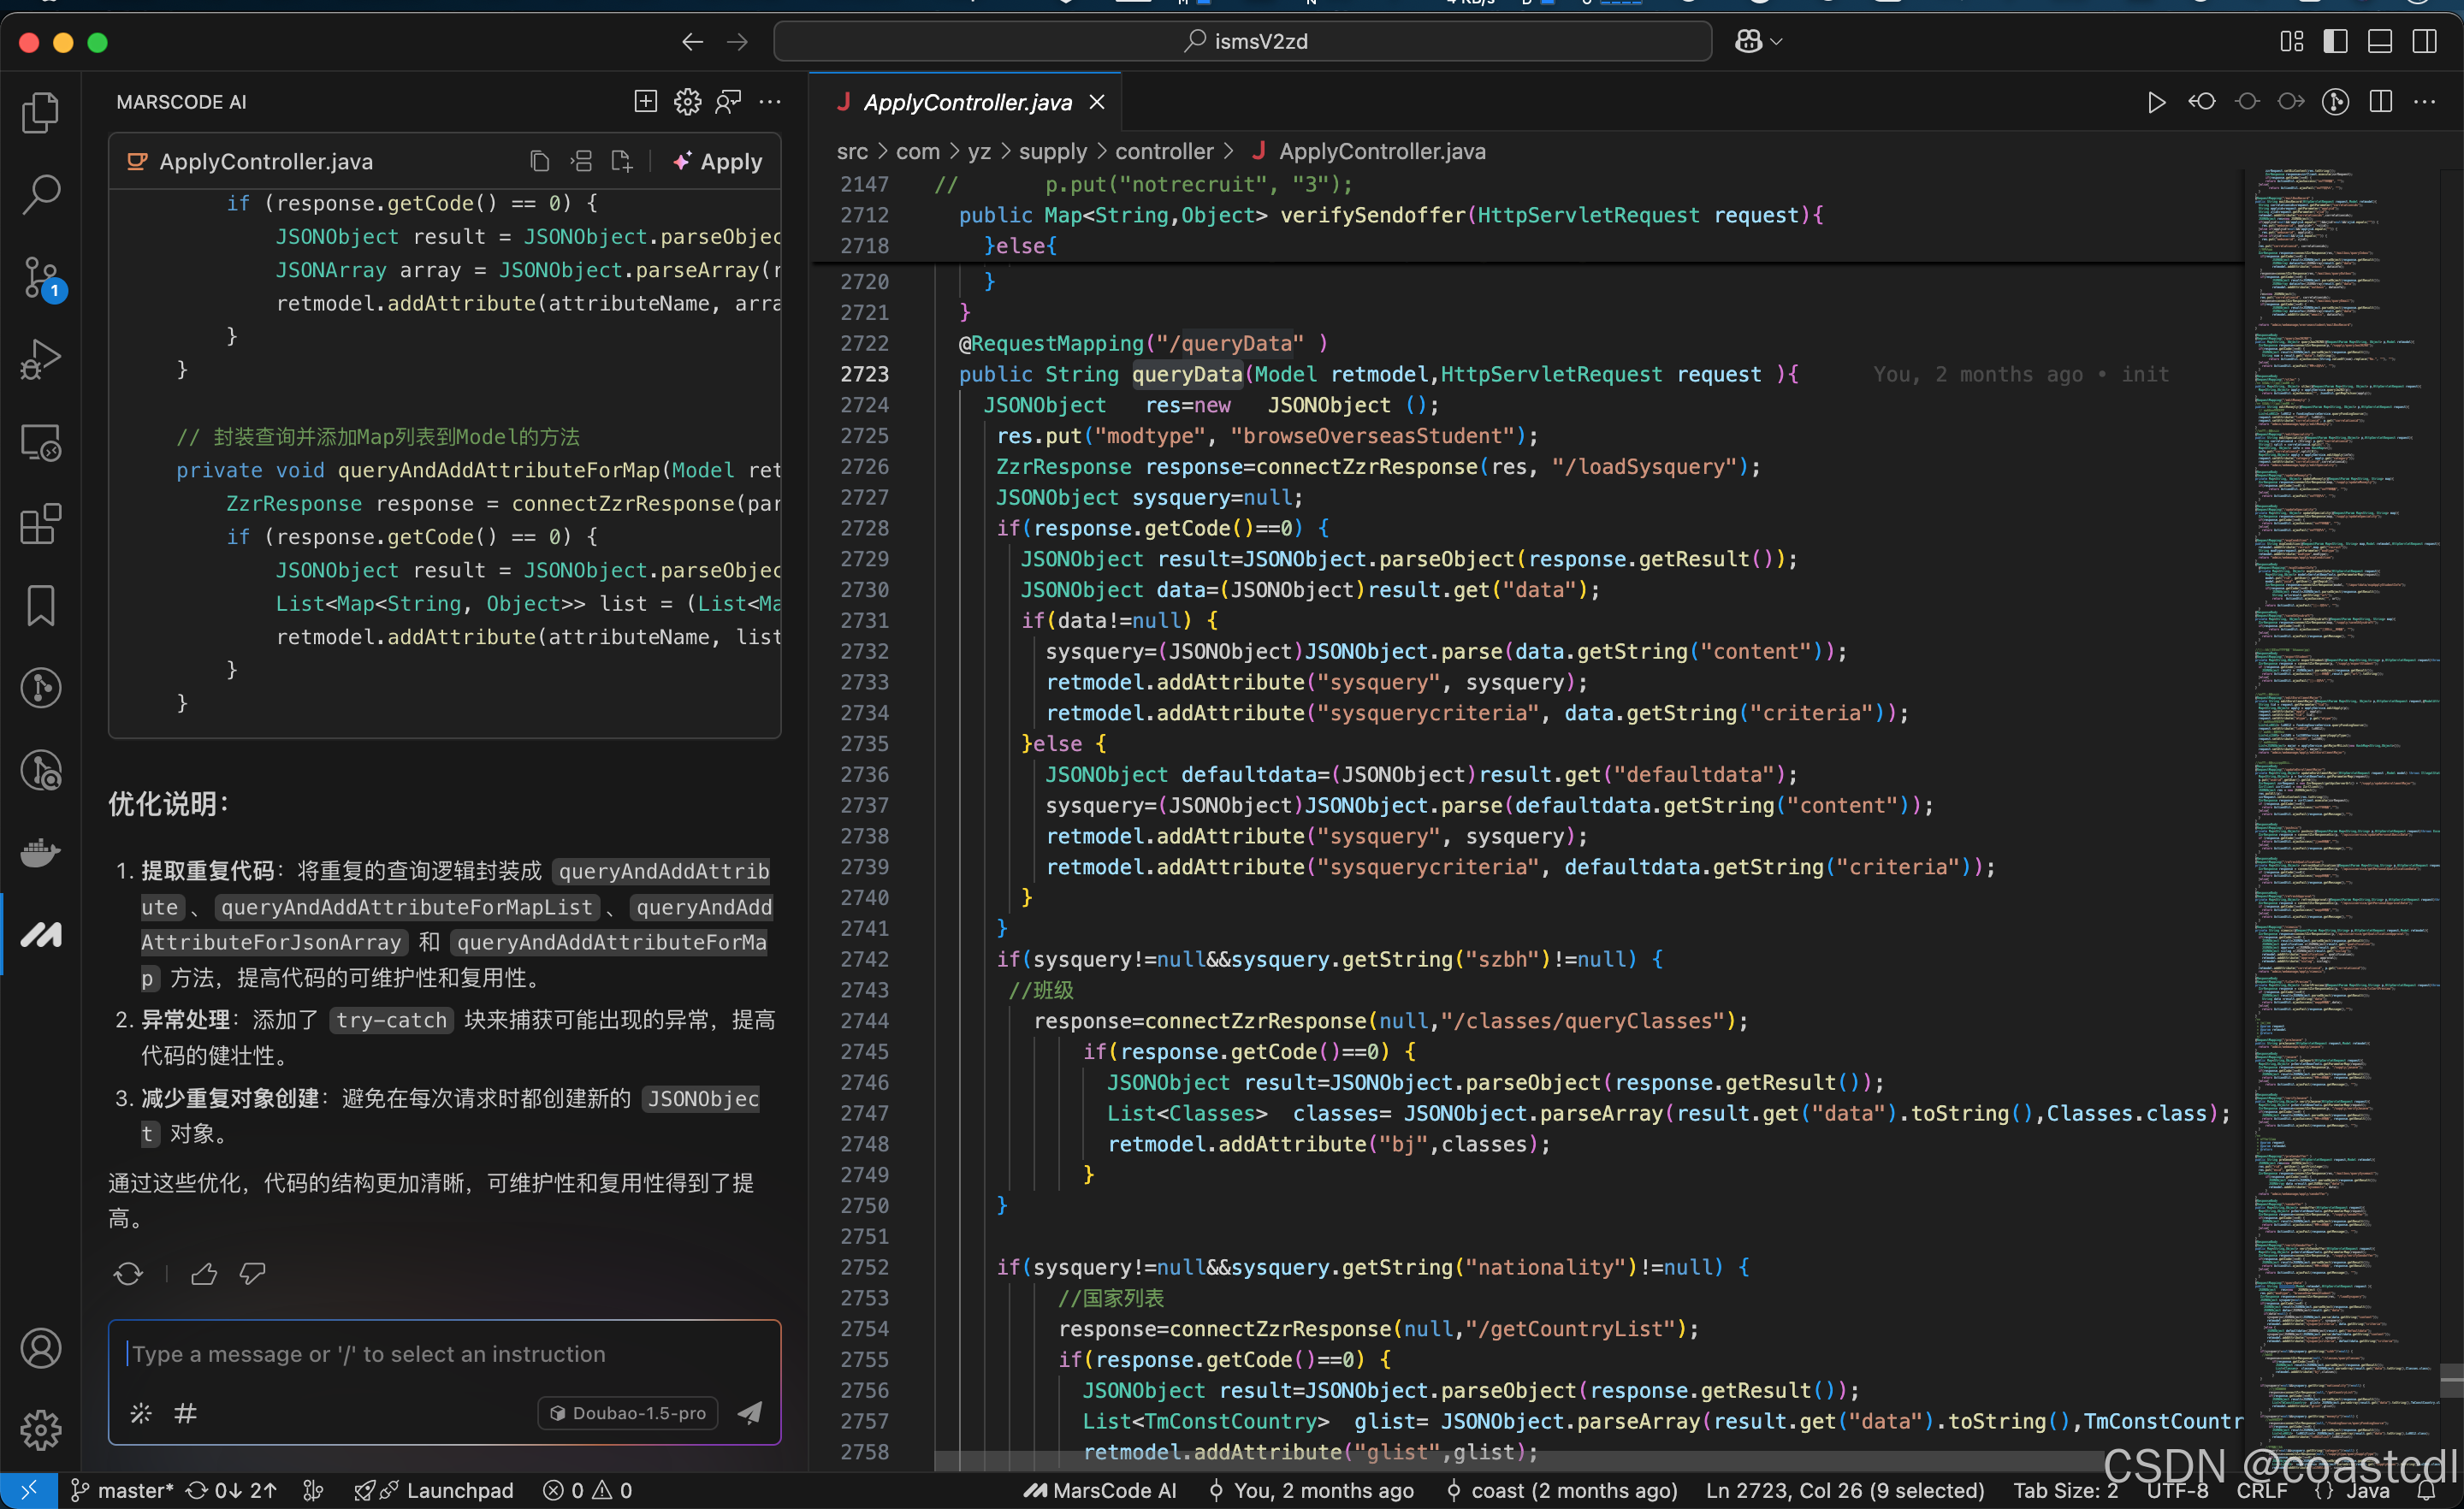Click the master* branch in status bar

pos(122,1490)
